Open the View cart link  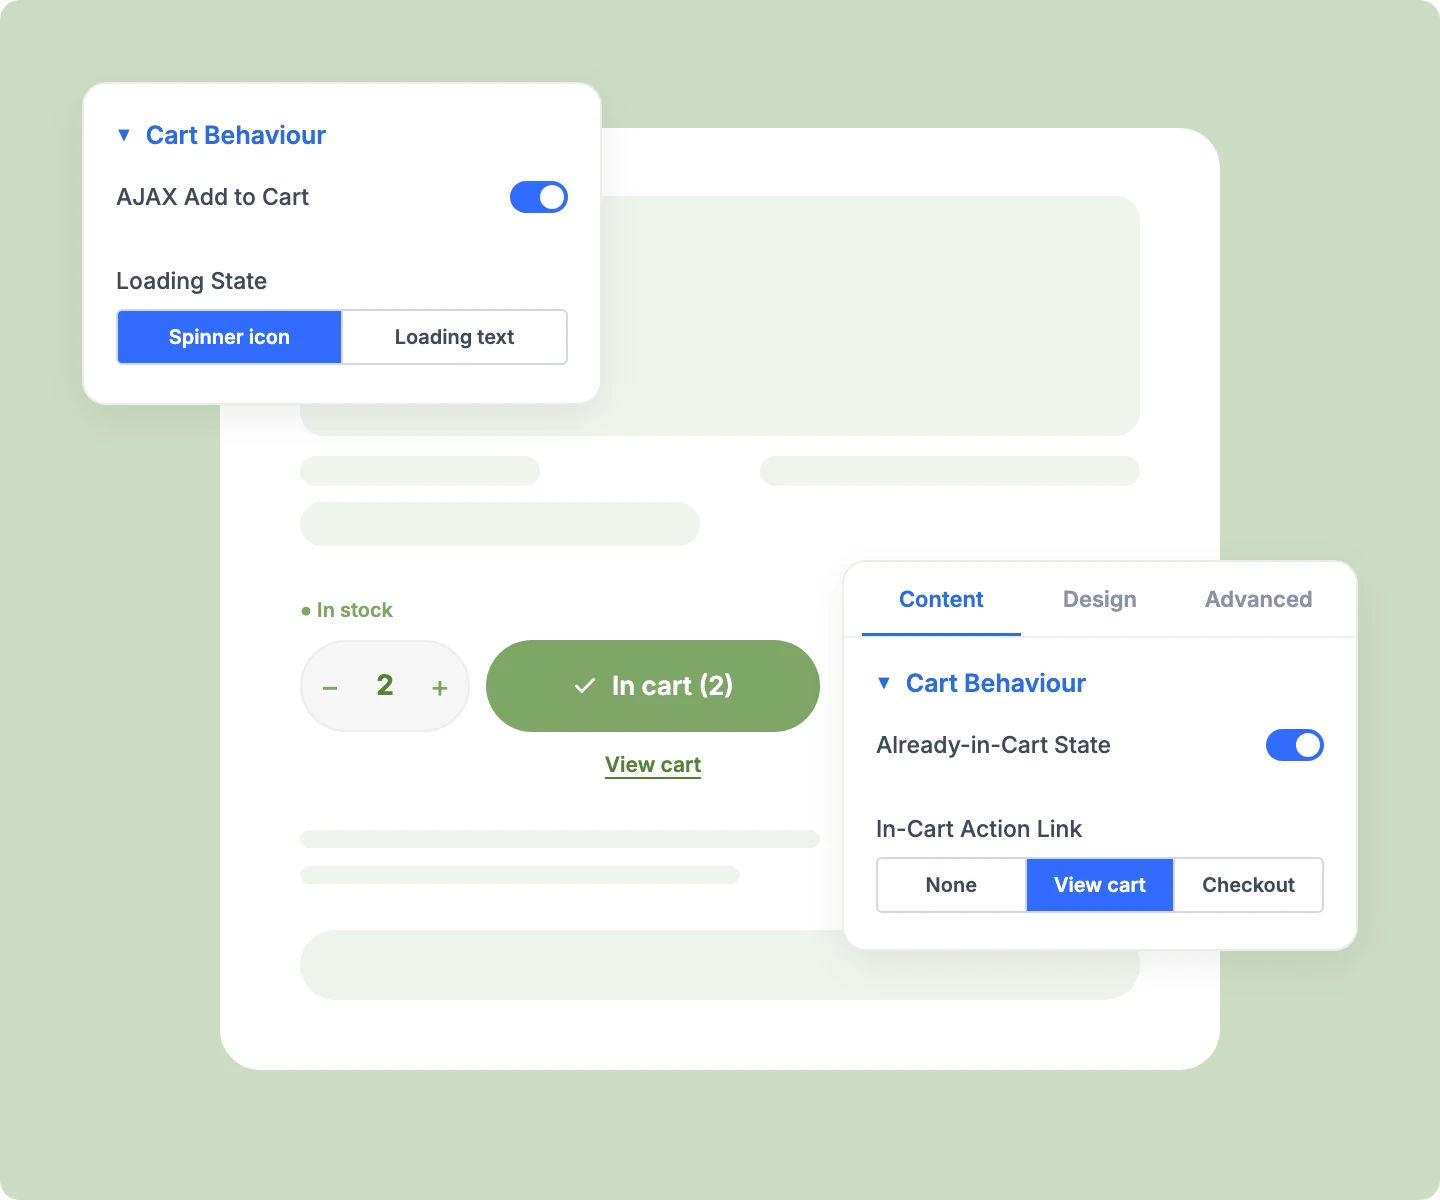click(x=653, y=765)
